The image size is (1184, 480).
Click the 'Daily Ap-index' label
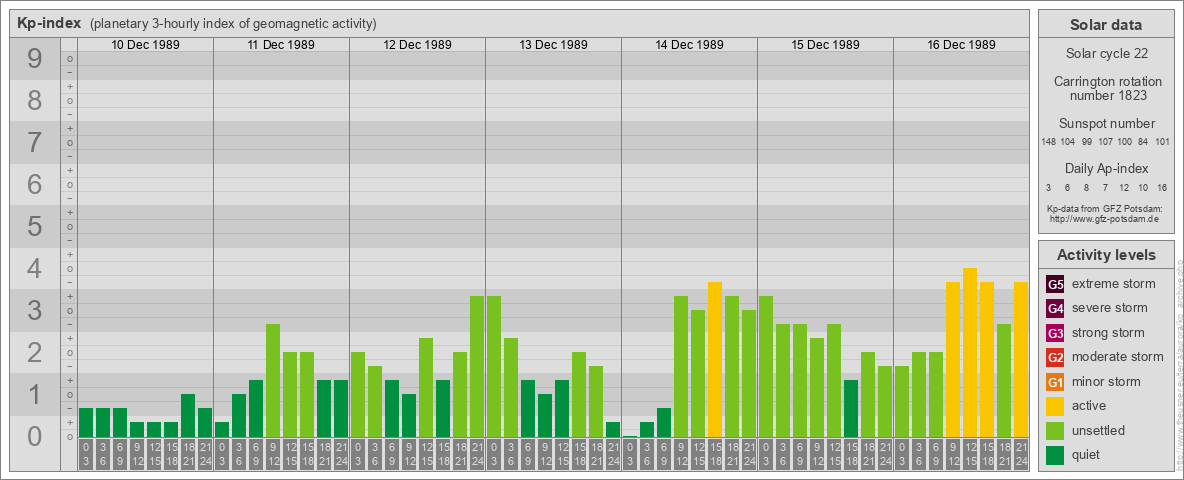pos(1106,168)
